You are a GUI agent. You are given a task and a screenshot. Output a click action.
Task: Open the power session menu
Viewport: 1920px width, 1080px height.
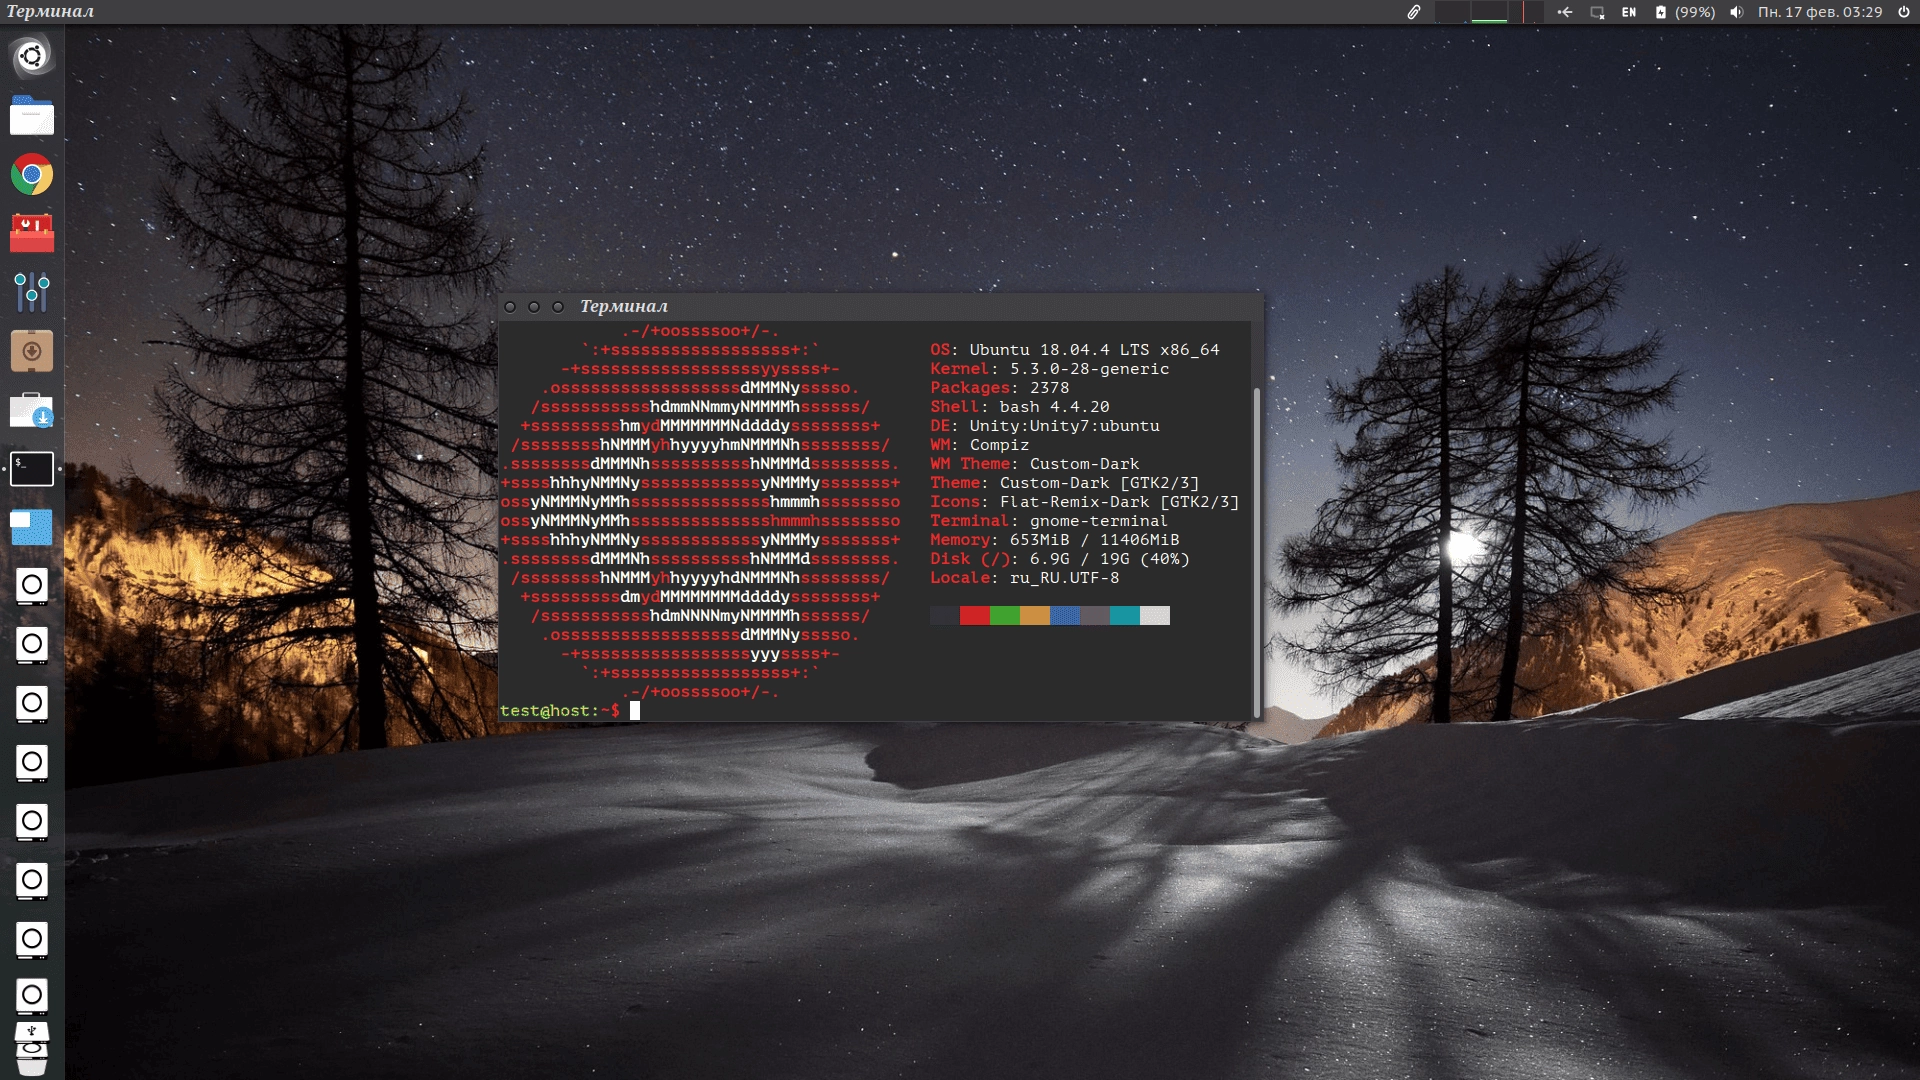1904,12
